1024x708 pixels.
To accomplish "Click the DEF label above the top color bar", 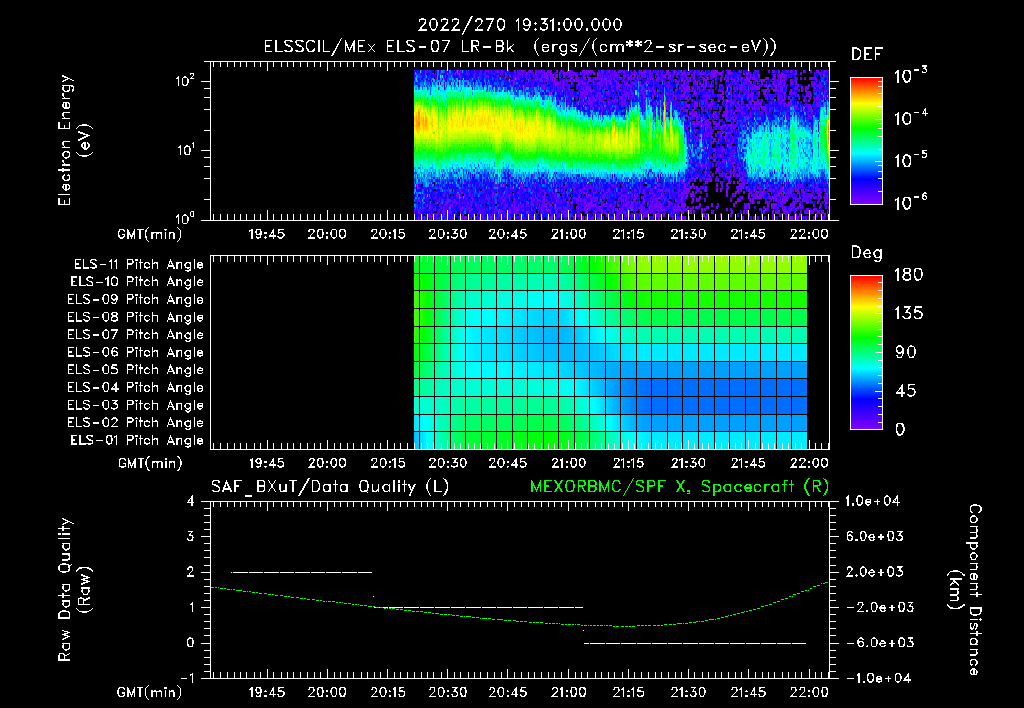I will tap(867, 54).
